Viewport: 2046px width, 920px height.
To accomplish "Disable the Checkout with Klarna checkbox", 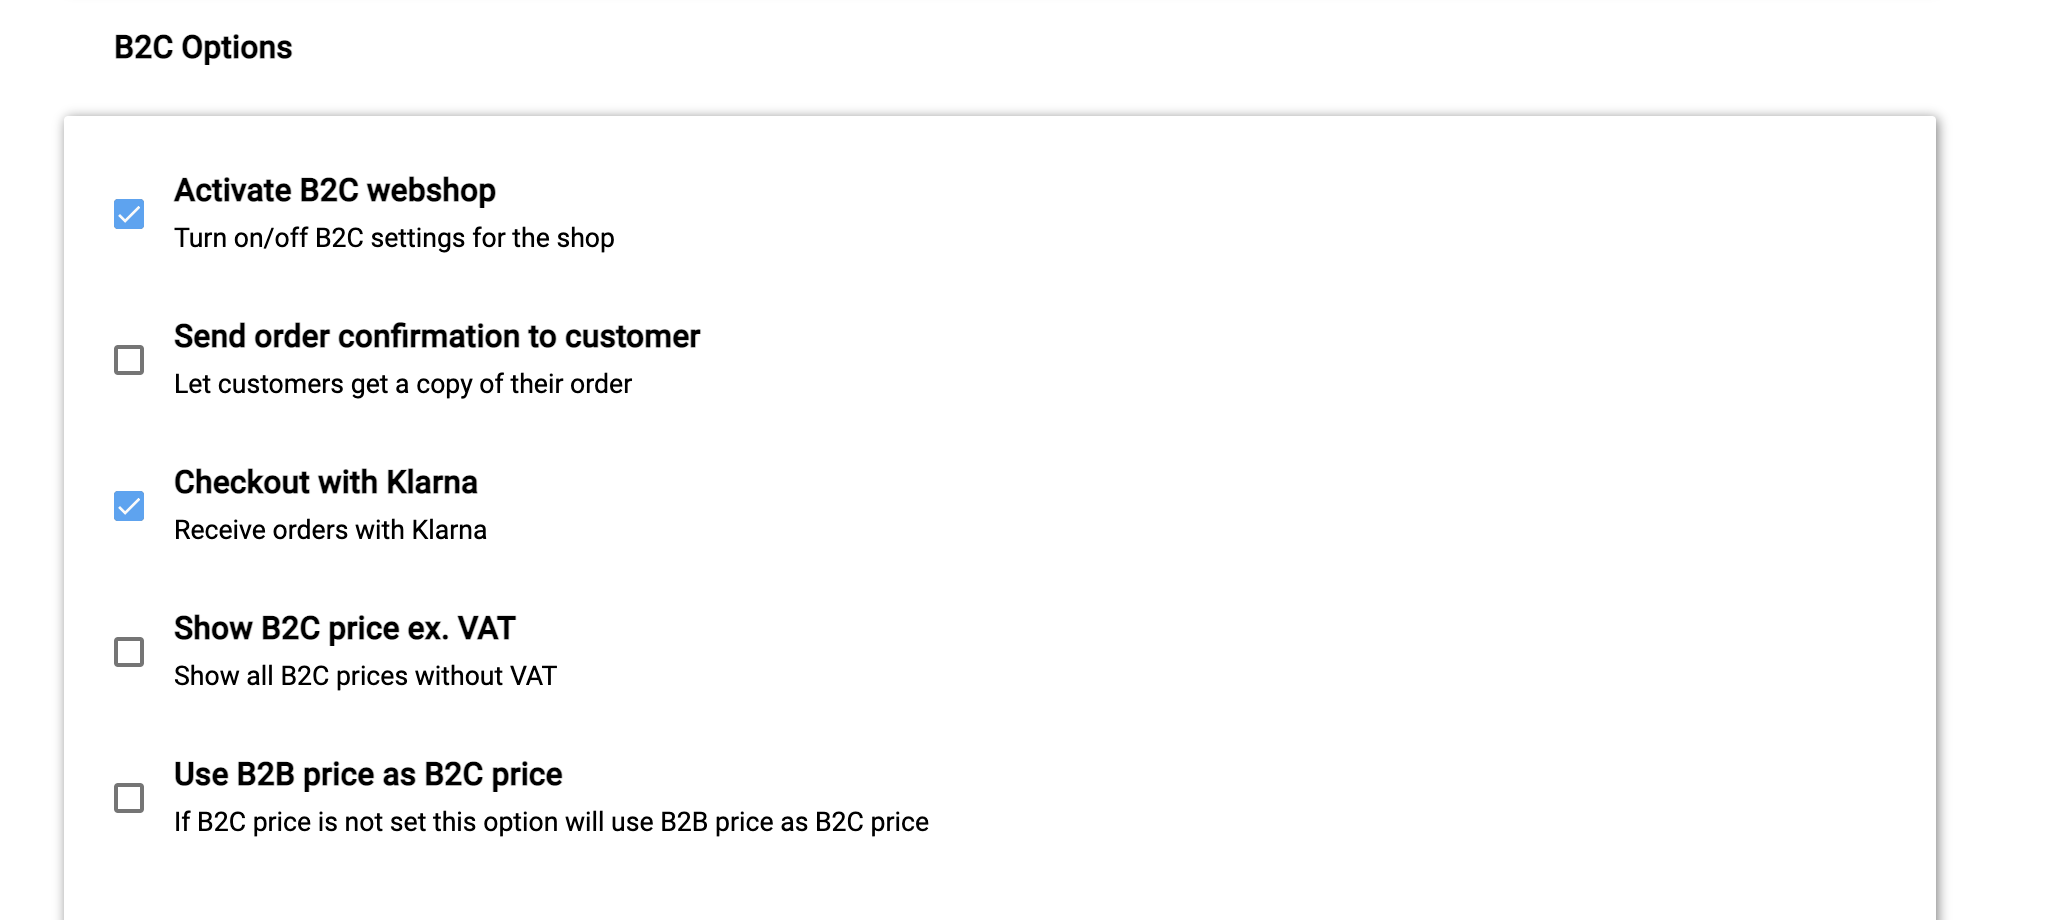I will pyautogui.click(x=129, y=506).
